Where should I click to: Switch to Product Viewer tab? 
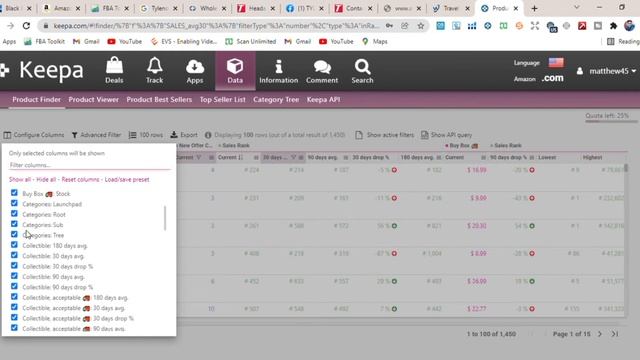click(x=93, y=100)
